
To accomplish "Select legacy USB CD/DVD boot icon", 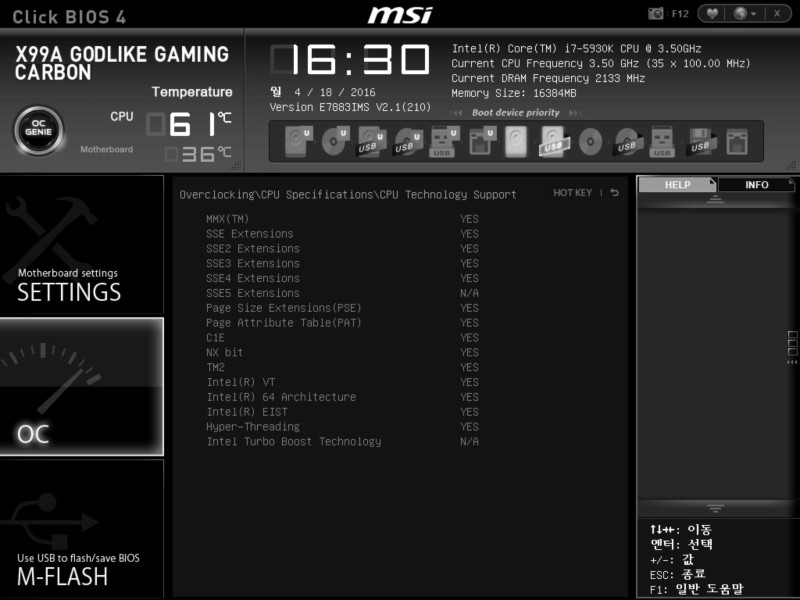I will (x=627, y=141).
